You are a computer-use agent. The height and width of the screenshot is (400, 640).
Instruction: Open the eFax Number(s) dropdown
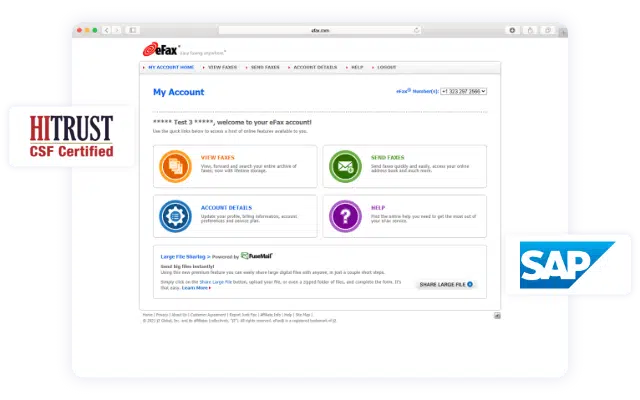pyautogui.click(x=463, y=91)
